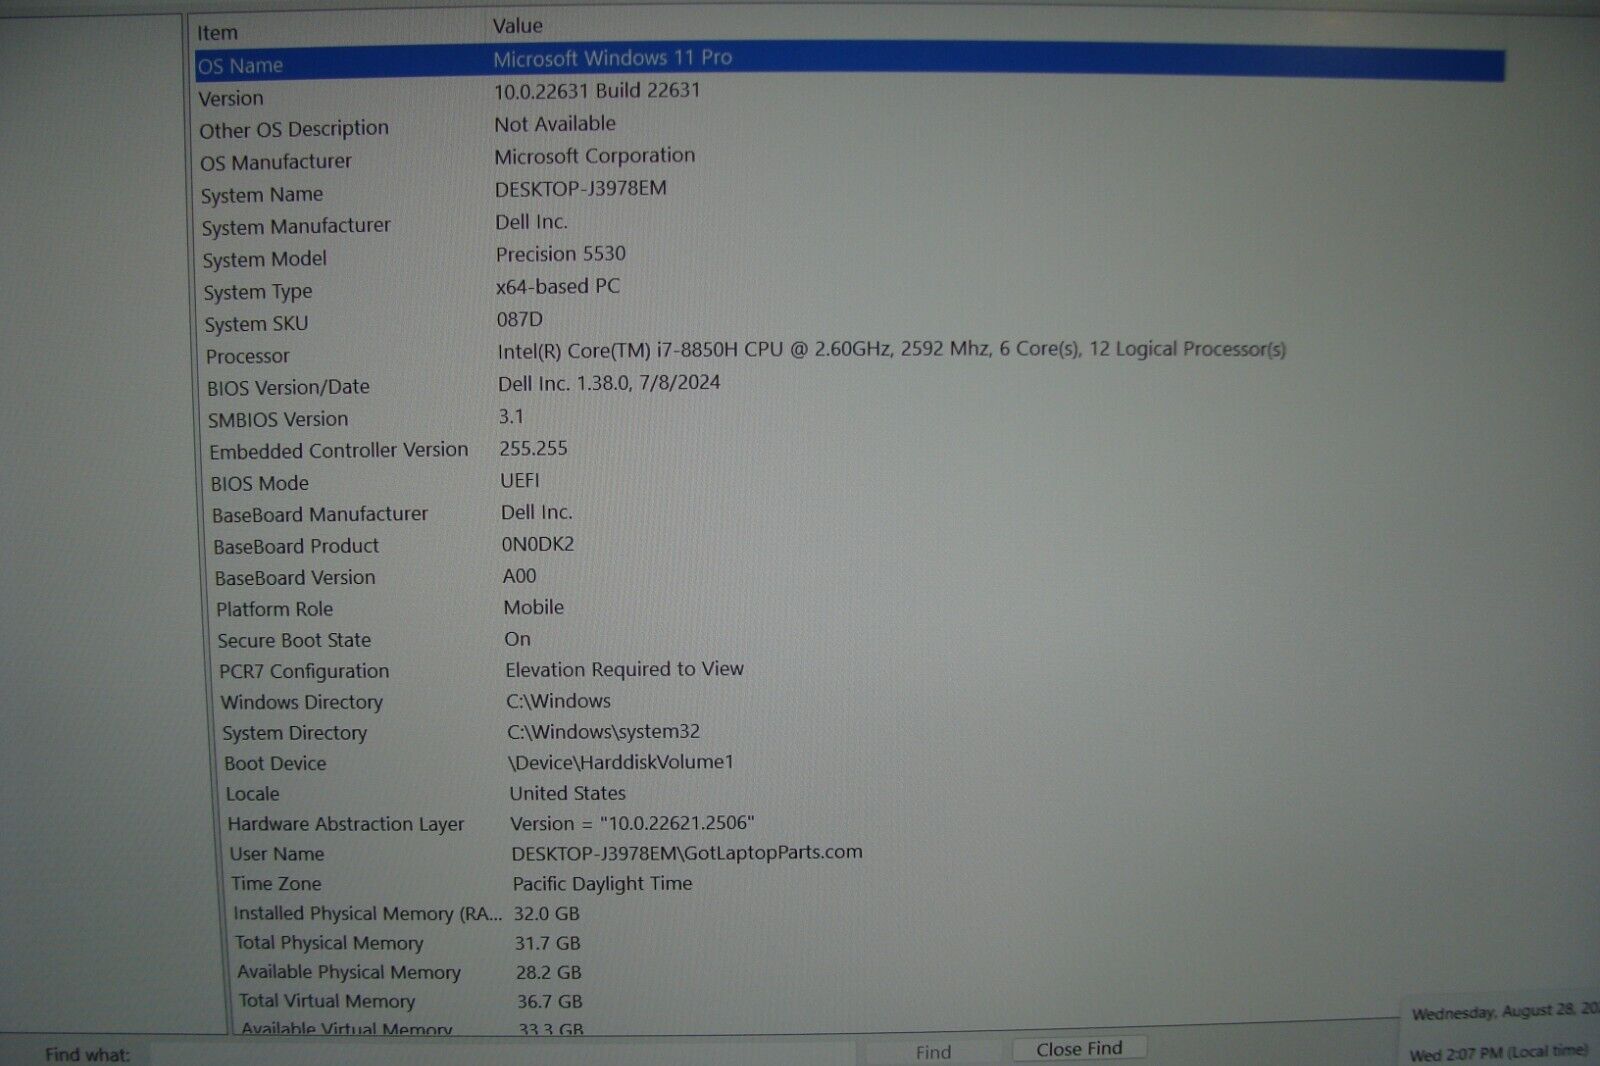Select the BIOS Mode row
Image resolution: width=1600 pixels, height=1066 pixels.
[x=259, y=483]
